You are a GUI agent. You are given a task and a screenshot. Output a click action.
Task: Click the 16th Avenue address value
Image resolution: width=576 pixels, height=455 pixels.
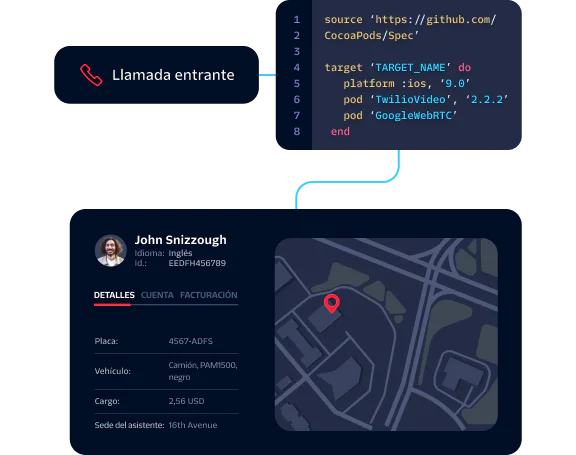point(193,425)
